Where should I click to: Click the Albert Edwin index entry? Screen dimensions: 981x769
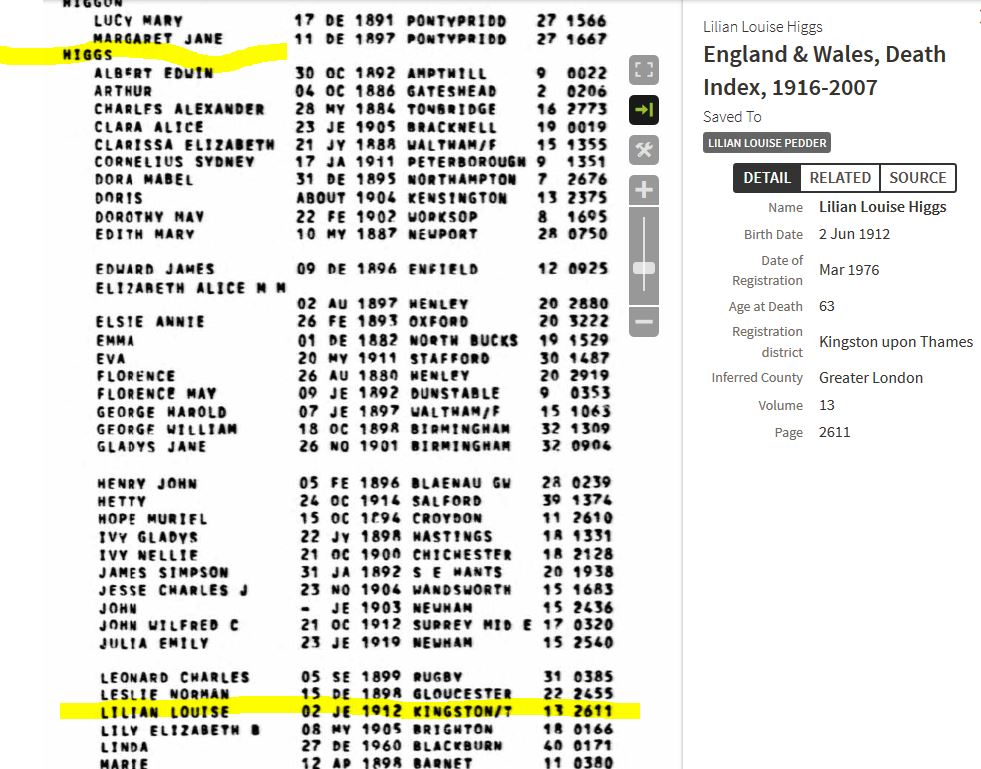coord(153,73)
